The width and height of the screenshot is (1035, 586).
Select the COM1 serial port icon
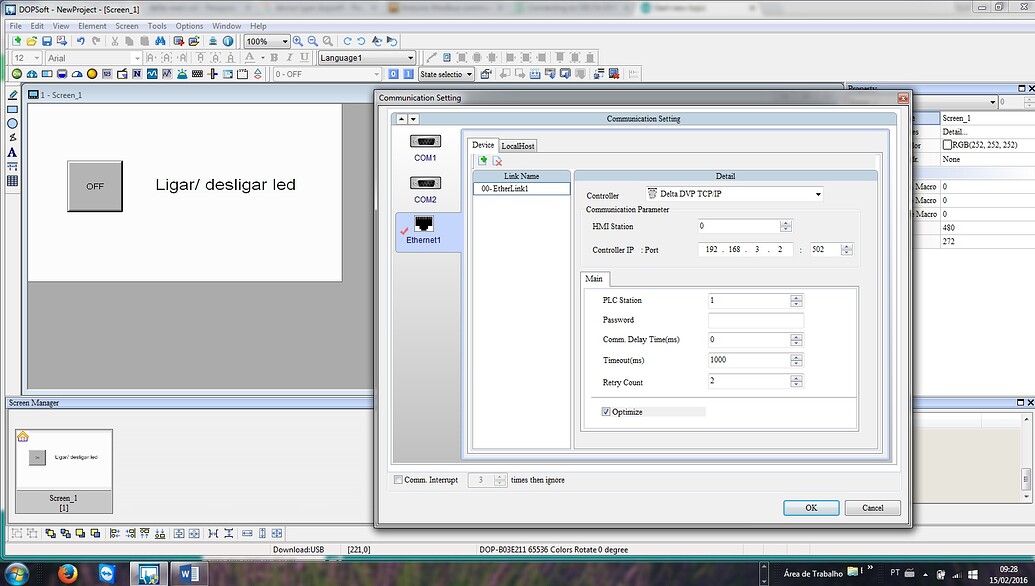[x=425, y=143]
